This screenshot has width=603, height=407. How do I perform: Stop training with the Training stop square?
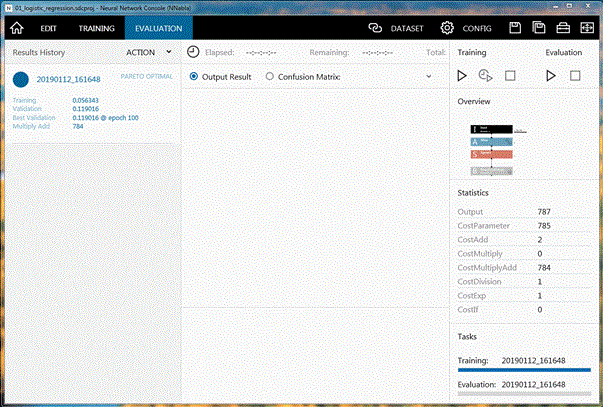[x=510, y=76]
